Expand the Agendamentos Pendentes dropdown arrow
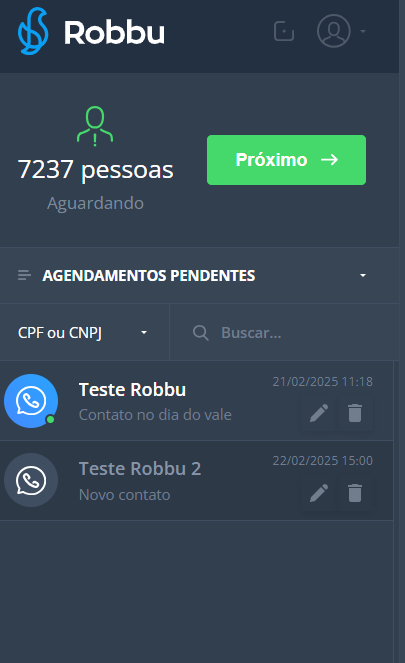 point(363,275)
